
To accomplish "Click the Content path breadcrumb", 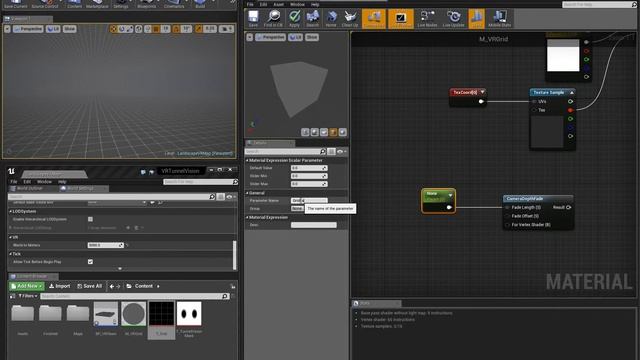I will 144,286.
